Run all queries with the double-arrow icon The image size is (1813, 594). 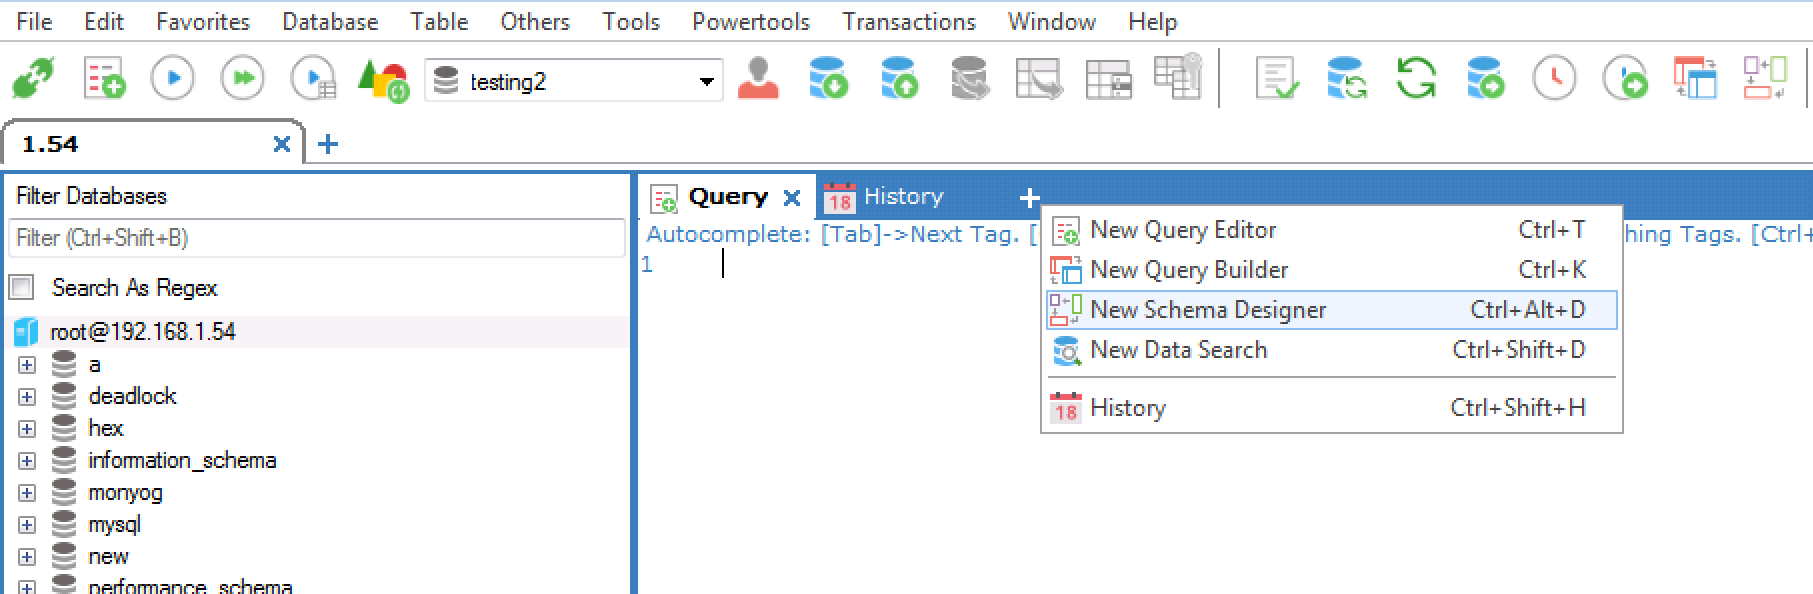242,78
